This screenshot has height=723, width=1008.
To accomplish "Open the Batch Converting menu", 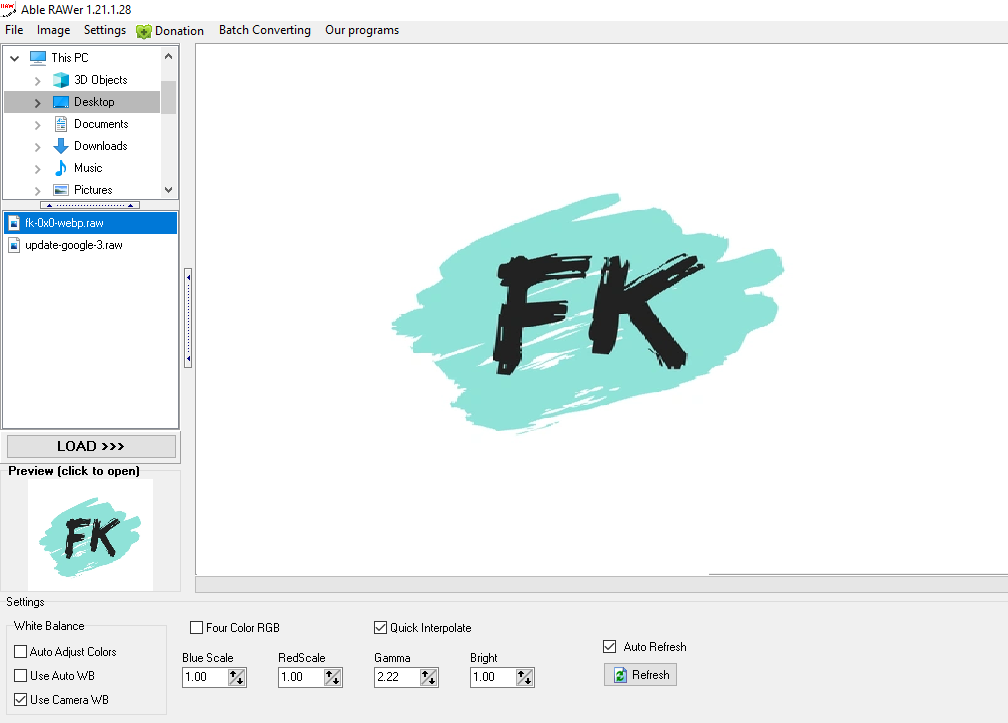I will tap(265, 30).
